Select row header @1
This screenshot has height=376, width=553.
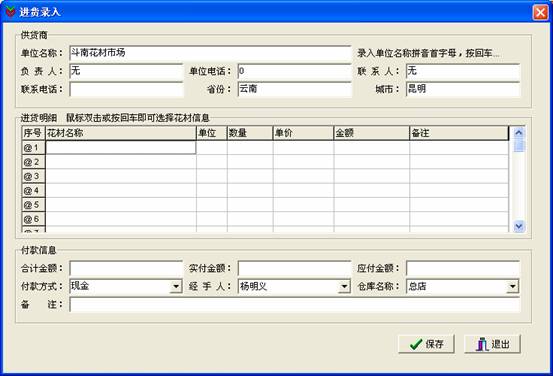[34, 148]
